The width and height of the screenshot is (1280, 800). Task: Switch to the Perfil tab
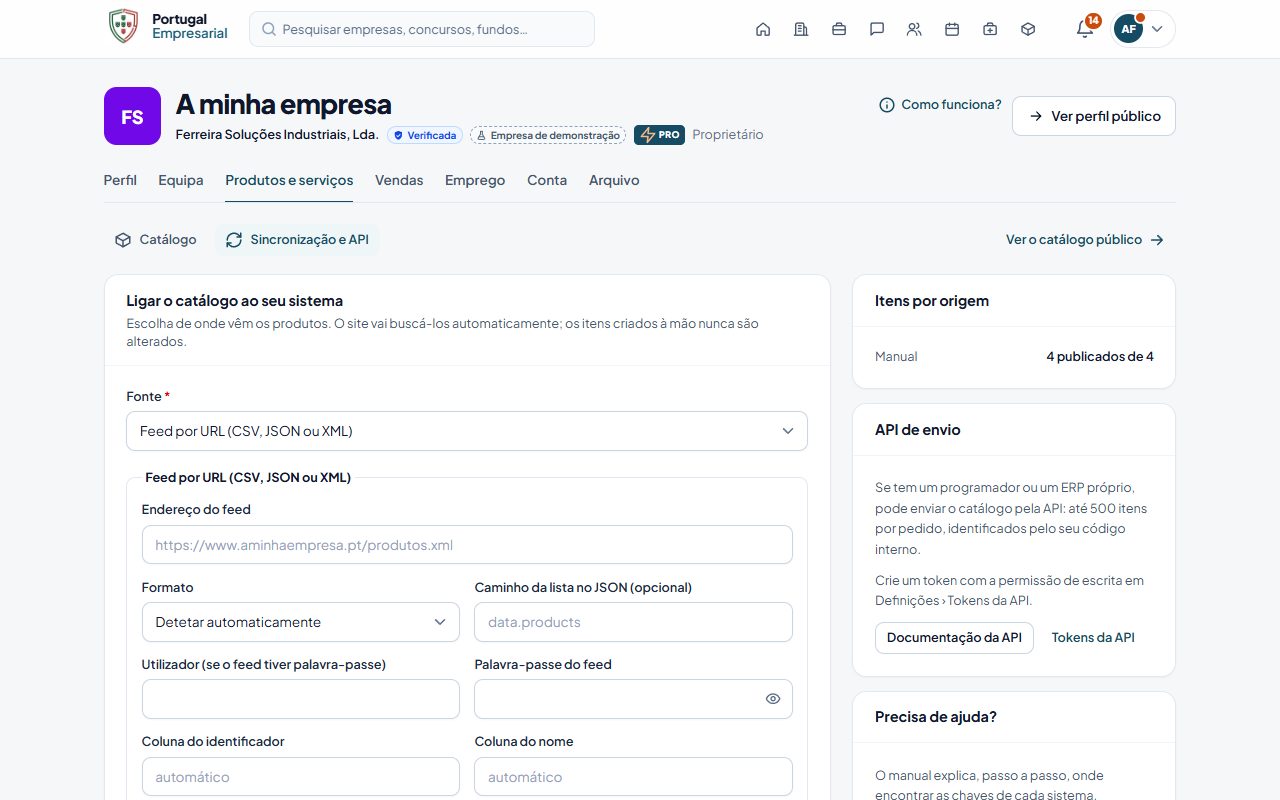click(x=120, y=180)
